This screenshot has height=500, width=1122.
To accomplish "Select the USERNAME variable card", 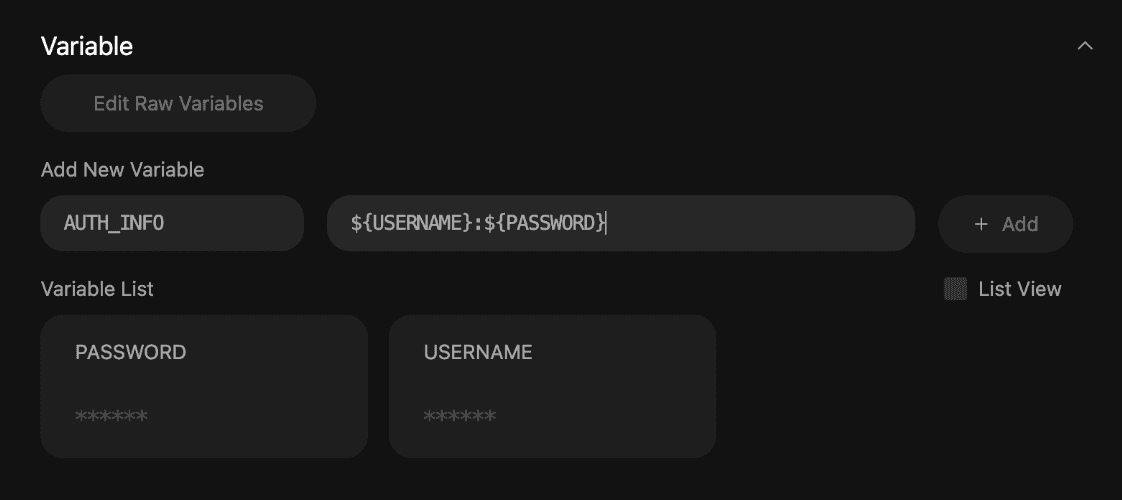I will click(x=552, y=386).
